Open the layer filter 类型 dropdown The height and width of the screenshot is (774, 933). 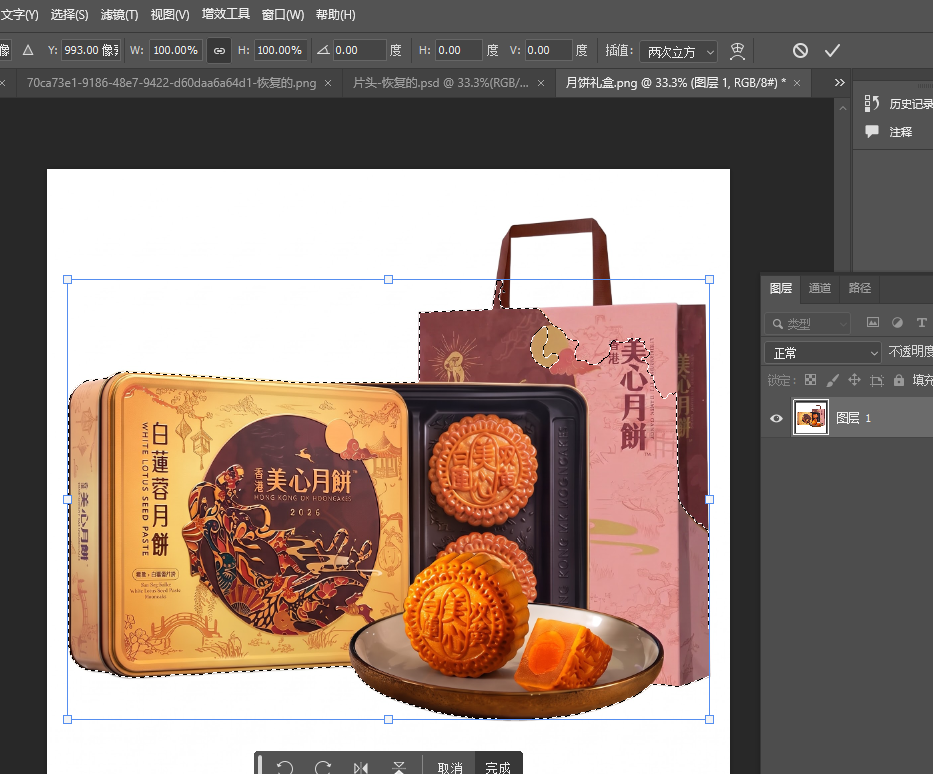807,324
